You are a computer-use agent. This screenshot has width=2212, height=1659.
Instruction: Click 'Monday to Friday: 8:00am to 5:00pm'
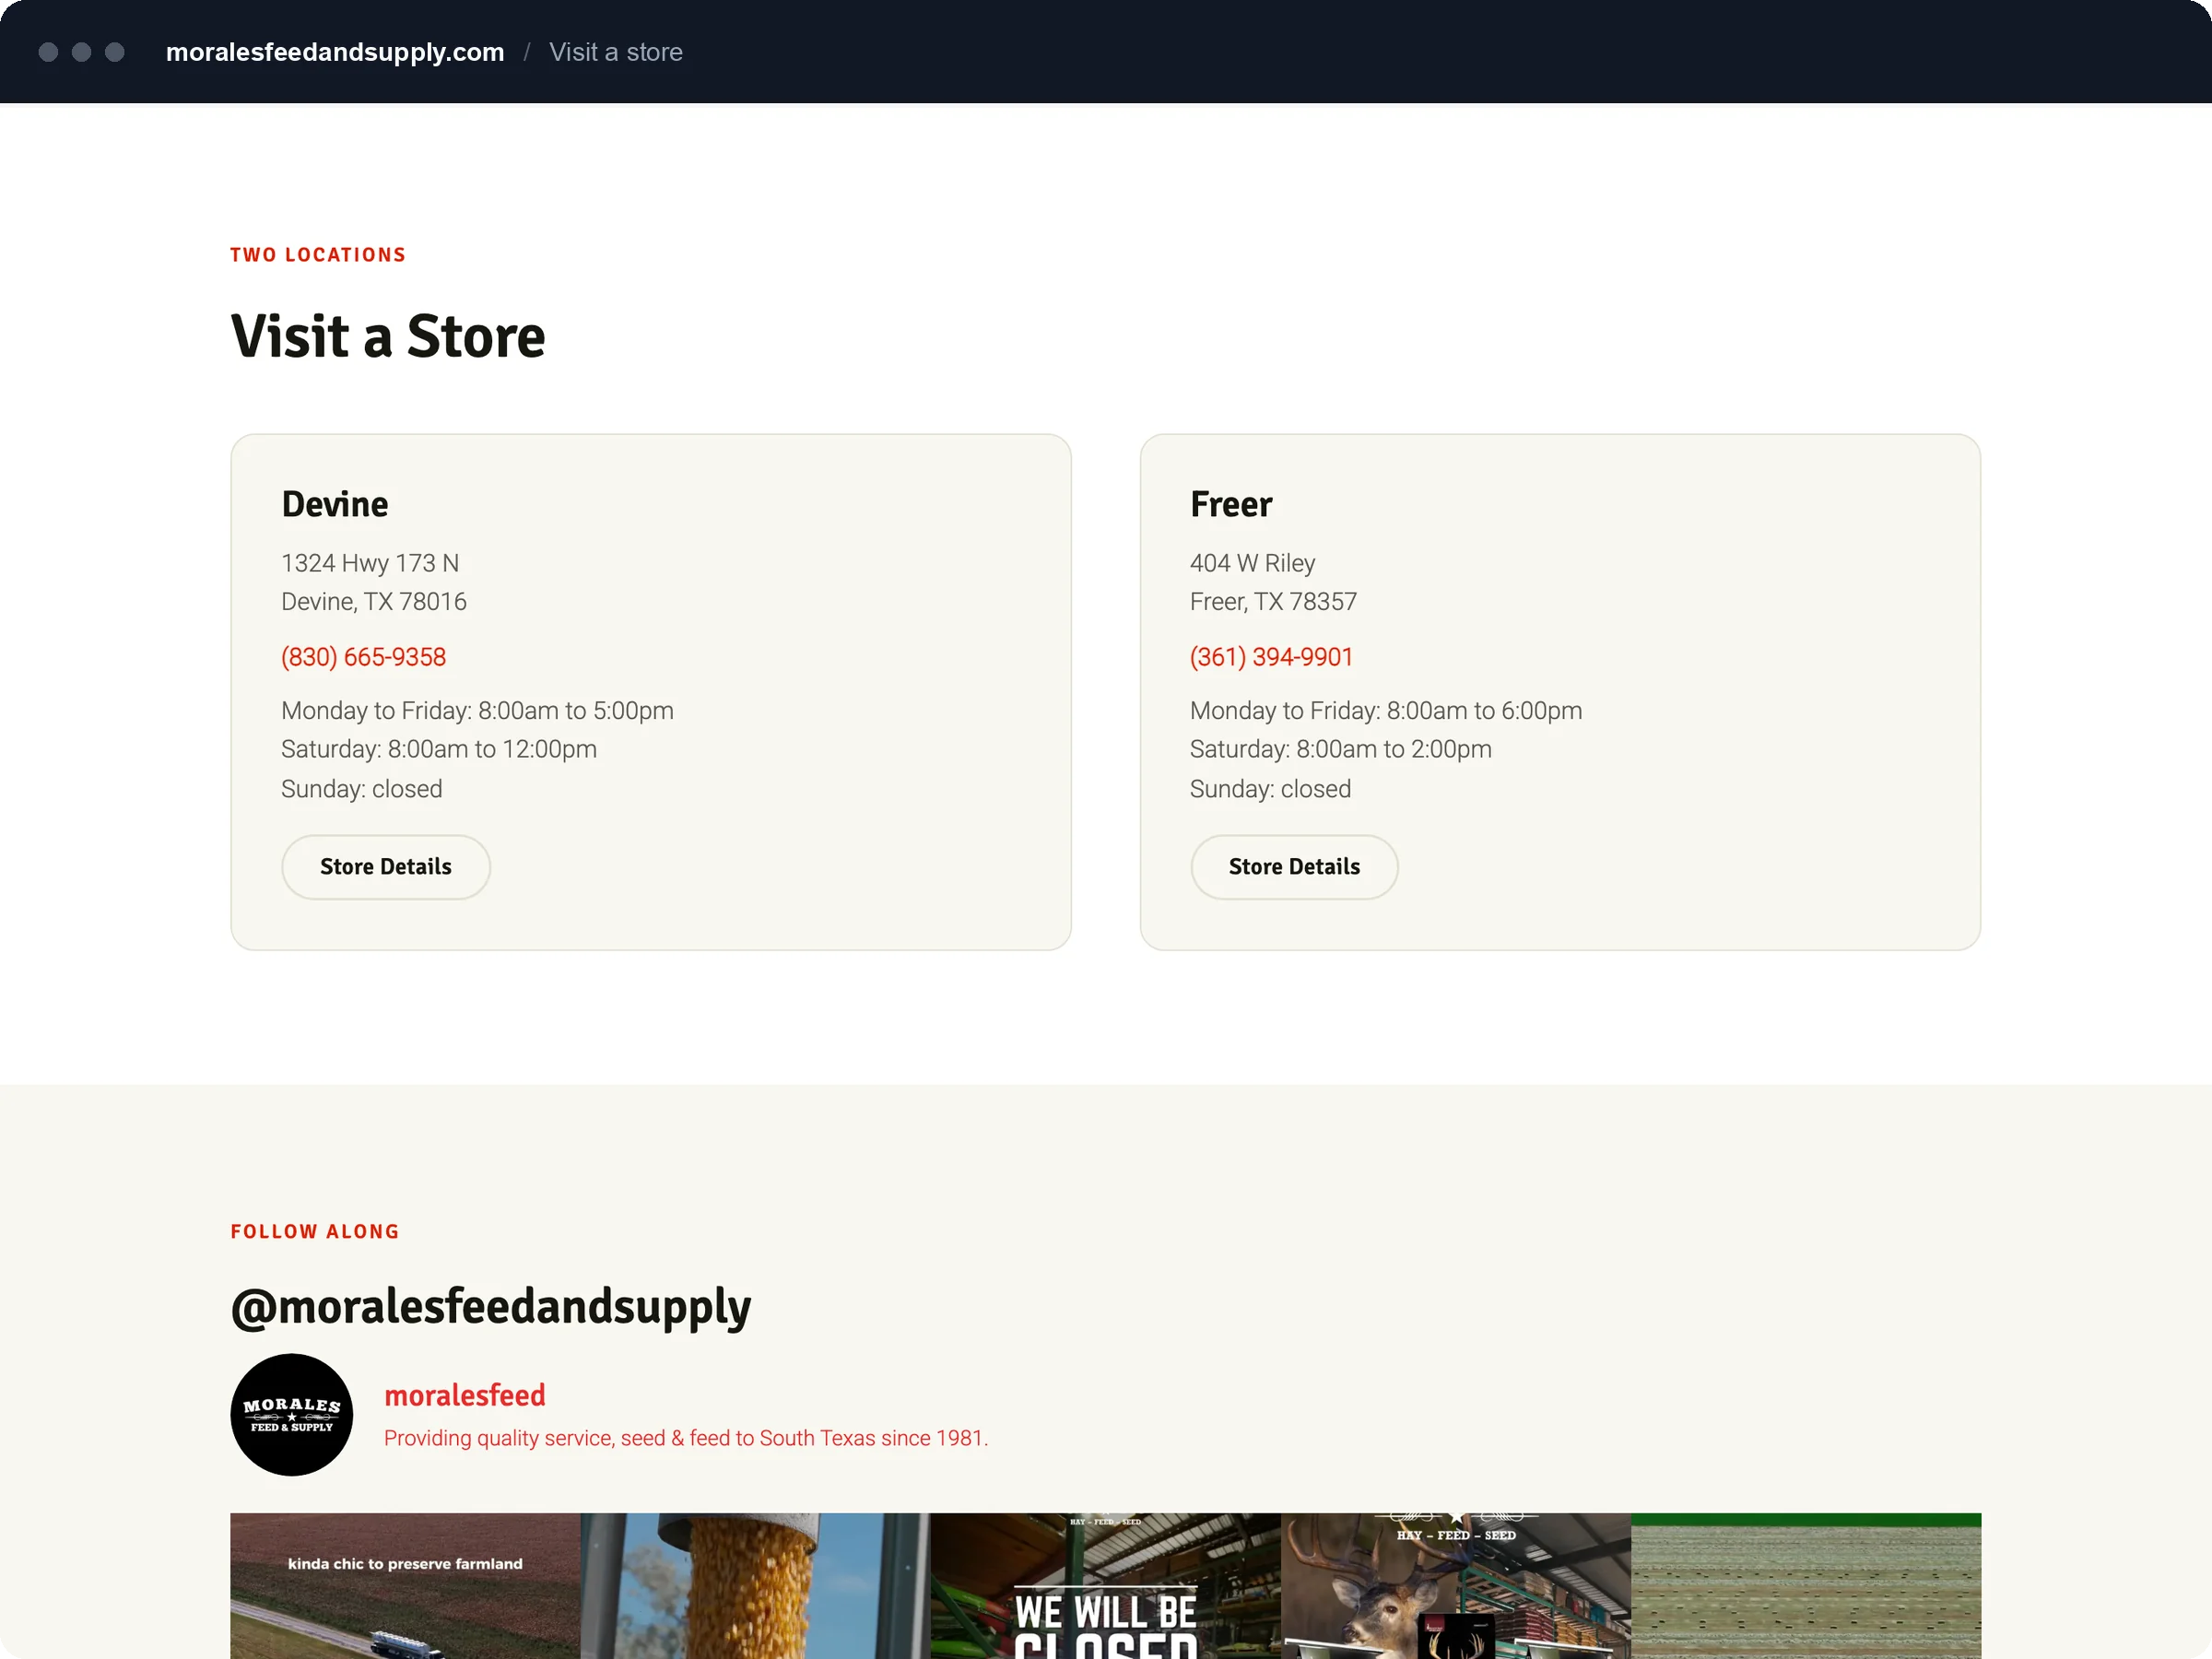(x=477, y=711)
